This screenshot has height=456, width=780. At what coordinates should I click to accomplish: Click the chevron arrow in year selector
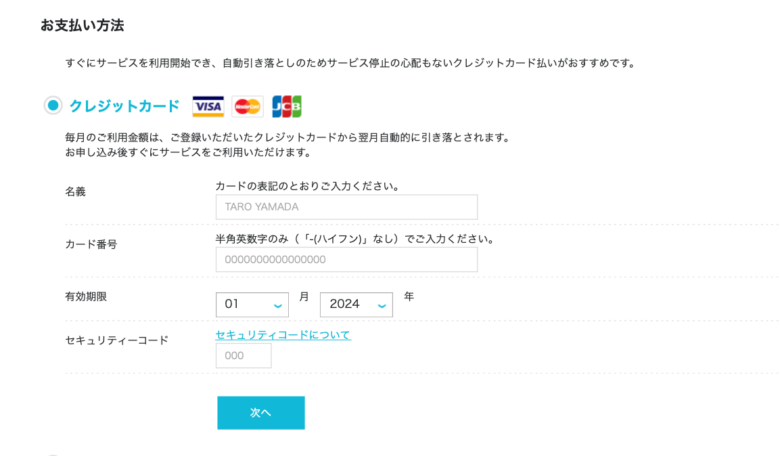pyautogui.click(x=382, y=306)
